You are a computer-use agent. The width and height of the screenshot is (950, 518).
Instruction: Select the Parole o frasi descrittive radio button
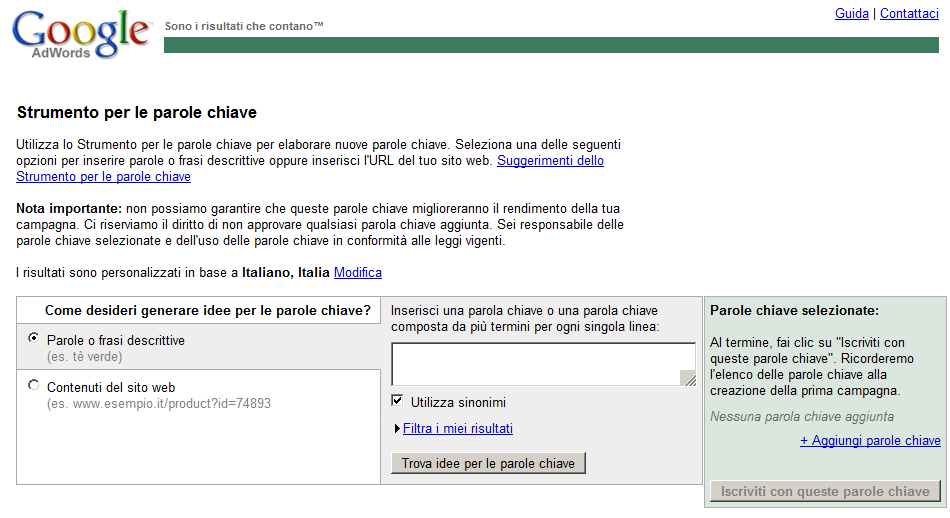[34, 338]
